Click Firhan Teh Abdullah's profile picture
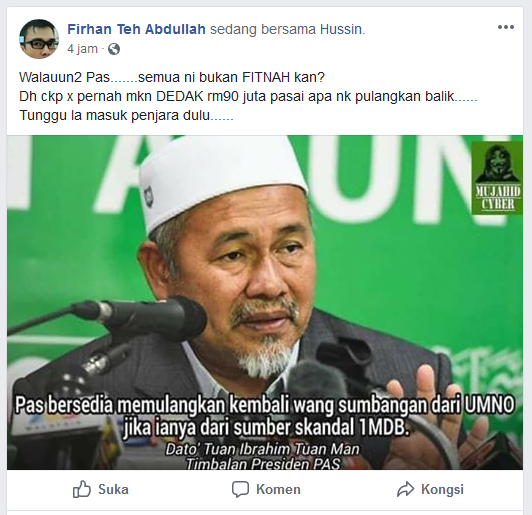Viewport: 532px width, 515px height. [x=39, y=39]
